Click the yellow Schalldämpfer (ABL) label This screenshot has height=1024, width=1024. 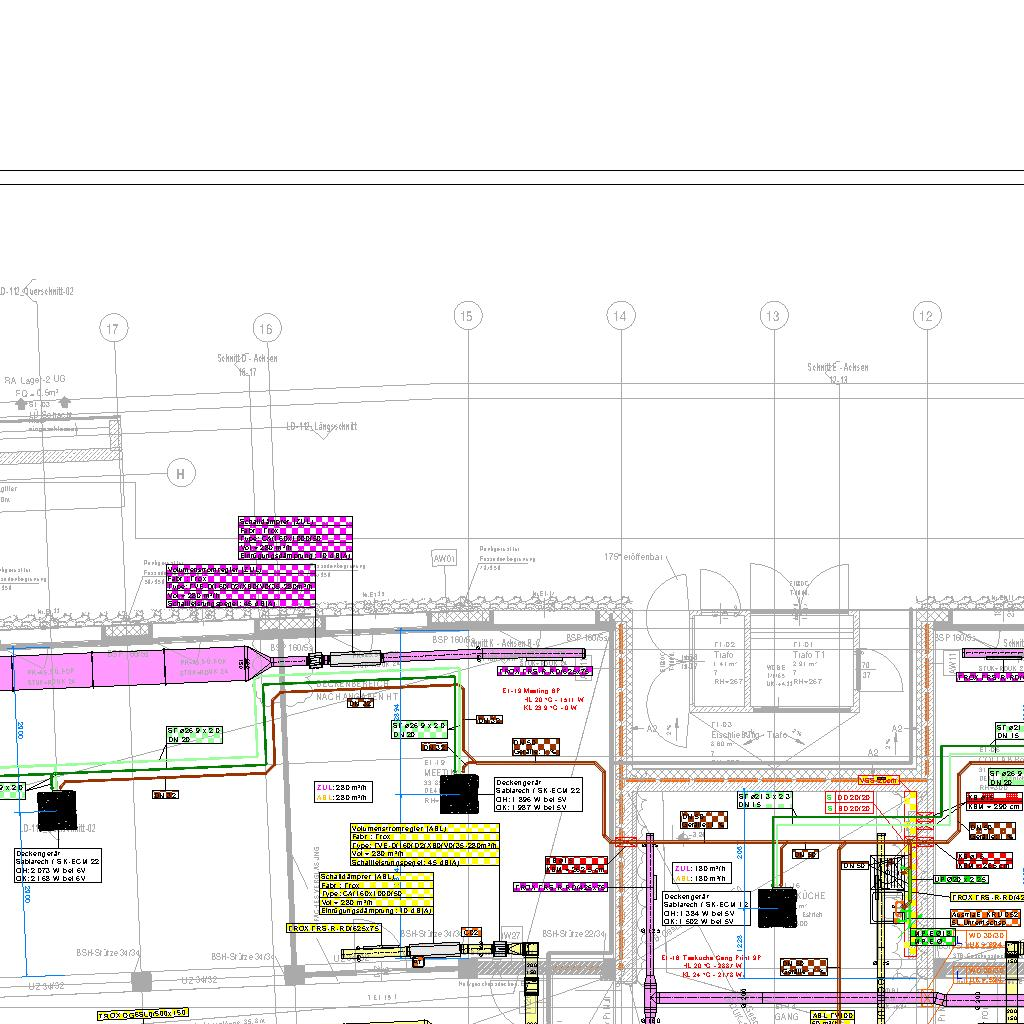[x=376, y=891]
